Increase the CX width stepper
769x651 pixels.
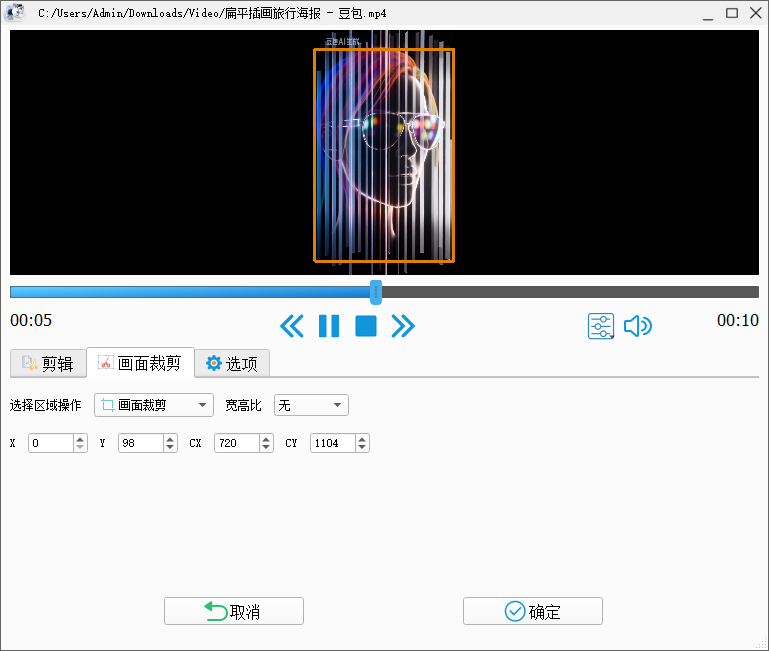click(266, 438)
